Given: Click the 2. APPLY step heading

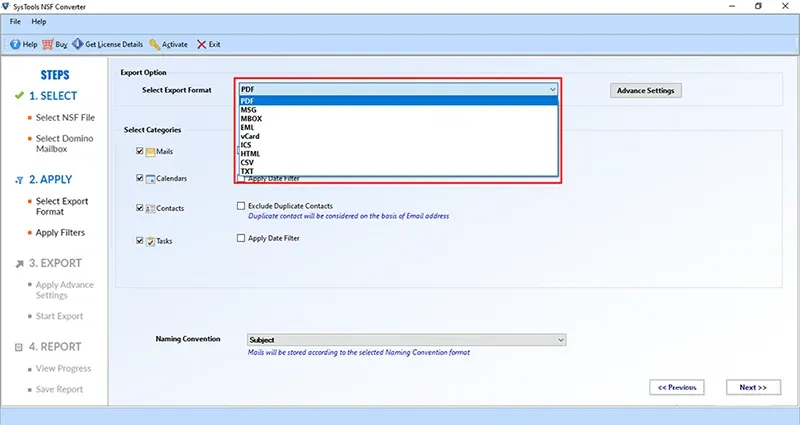Looking at the screenshot, I should pos(51,180).
